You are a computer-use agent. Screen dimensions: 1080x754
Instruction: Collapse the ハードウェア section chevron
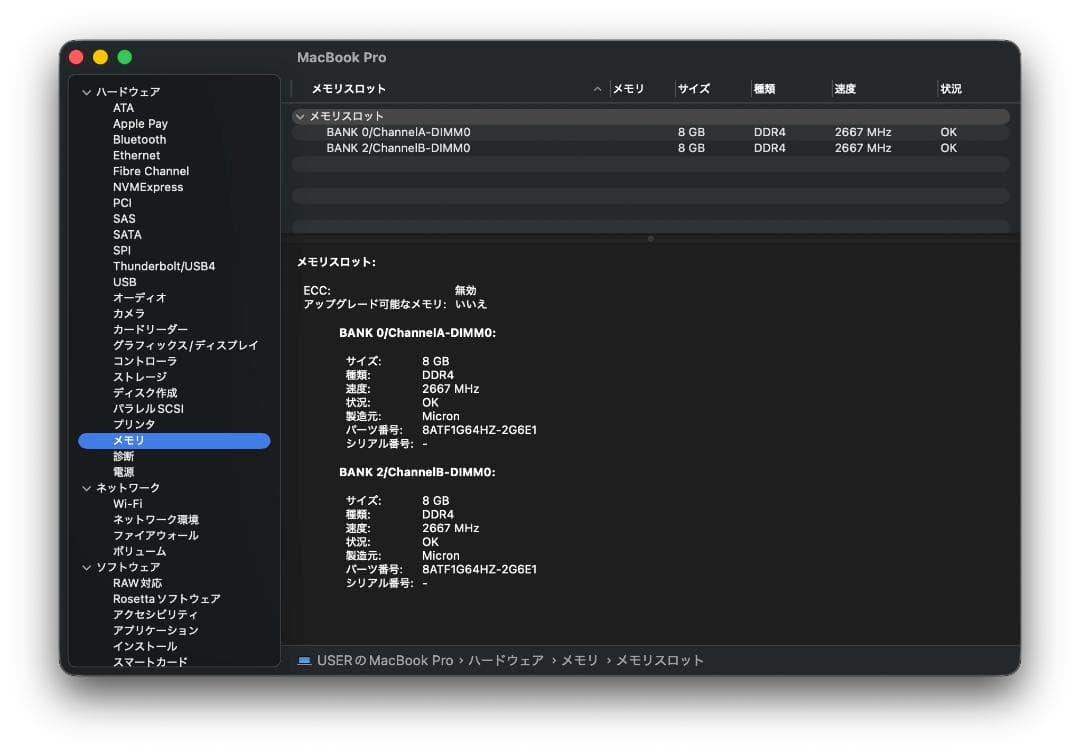click(x=86, y=92)
